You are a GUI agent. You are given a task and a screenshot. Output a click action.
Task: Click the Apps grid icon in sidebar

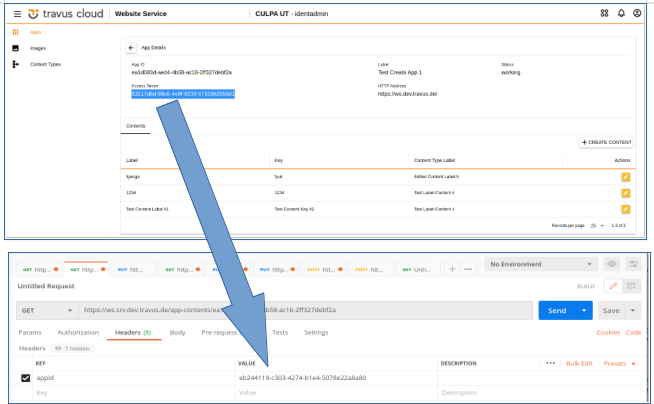[15, 32]
